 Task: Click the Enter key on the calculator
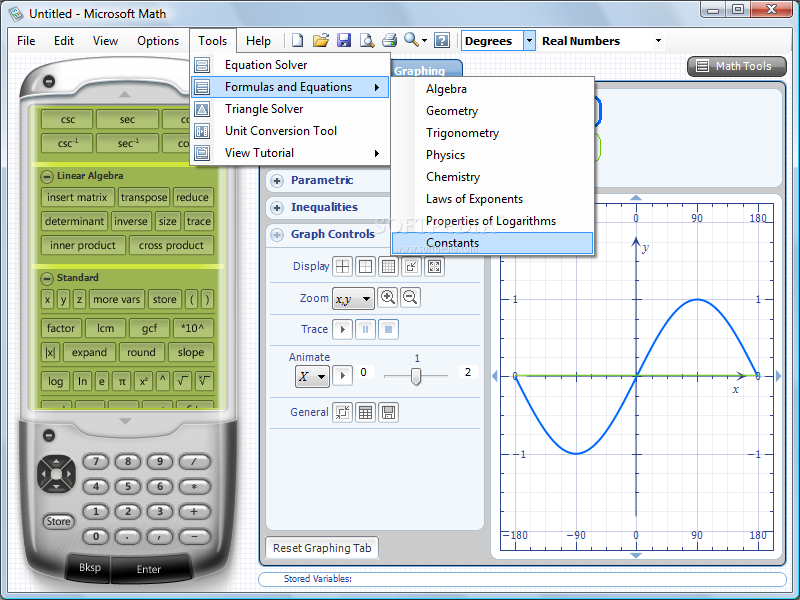[149, 569]
